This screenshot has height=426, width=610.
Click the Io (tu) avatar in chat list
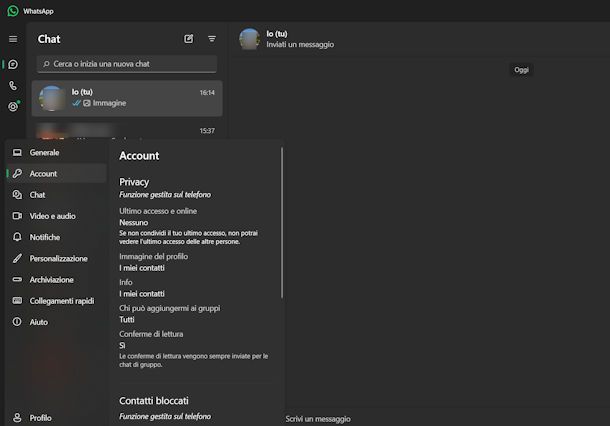(52, 98)
